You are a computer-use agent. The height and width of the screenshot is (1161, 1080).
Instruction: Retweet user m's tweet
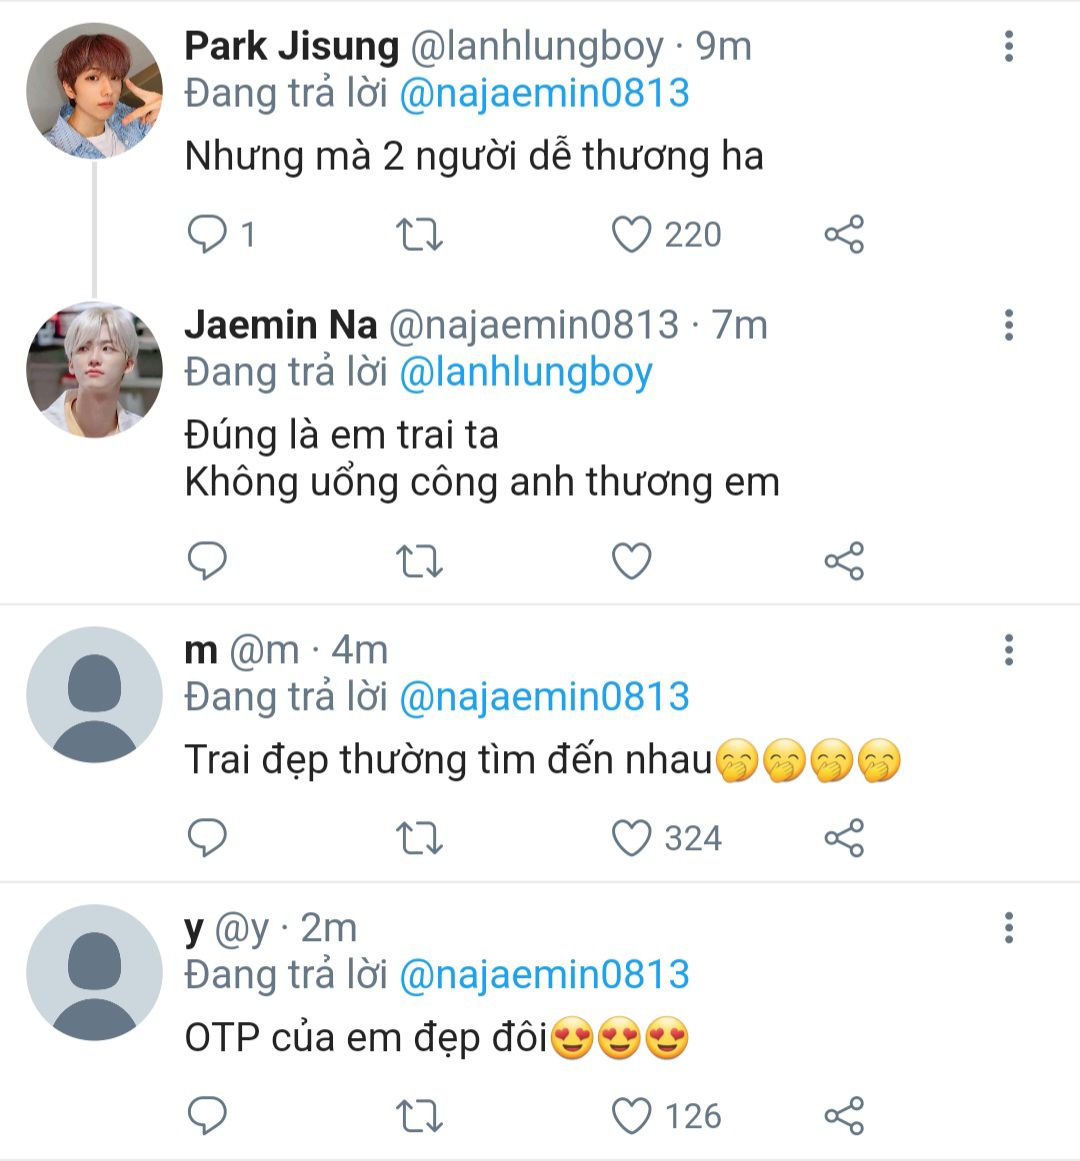[419, 839]
